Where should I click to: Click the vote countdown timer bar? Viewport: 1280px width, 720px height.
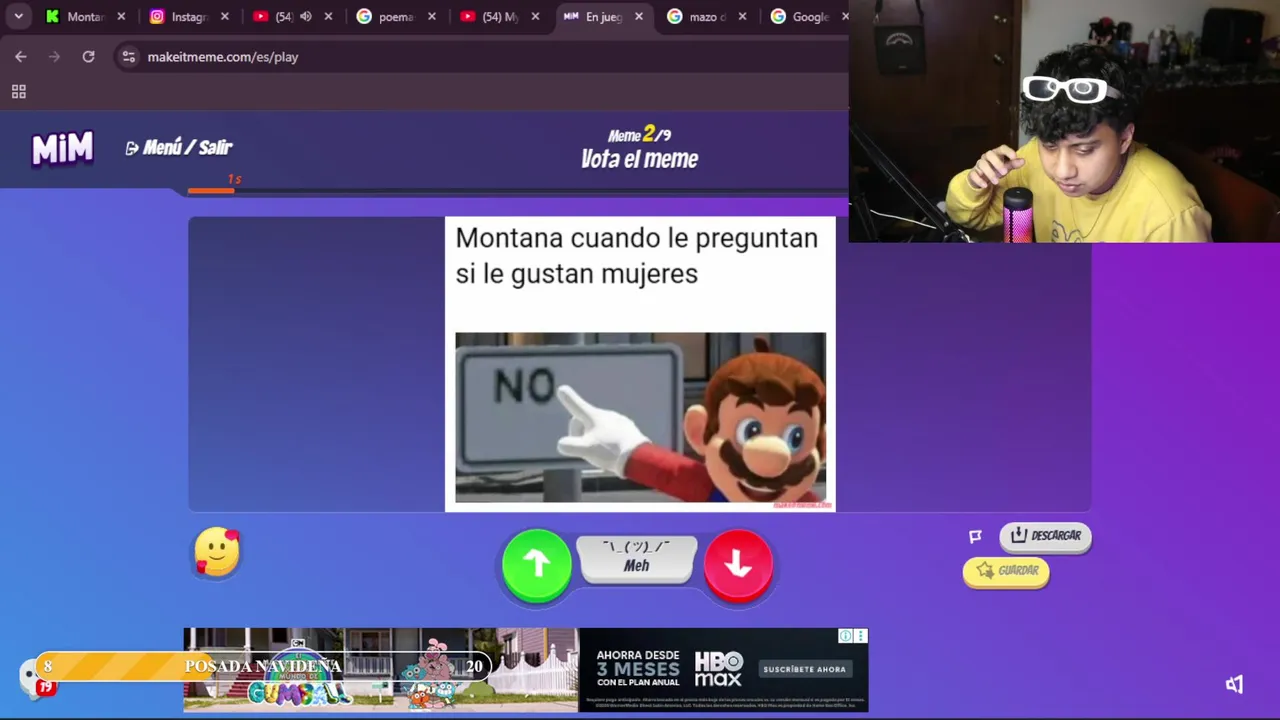click(518, 190)
